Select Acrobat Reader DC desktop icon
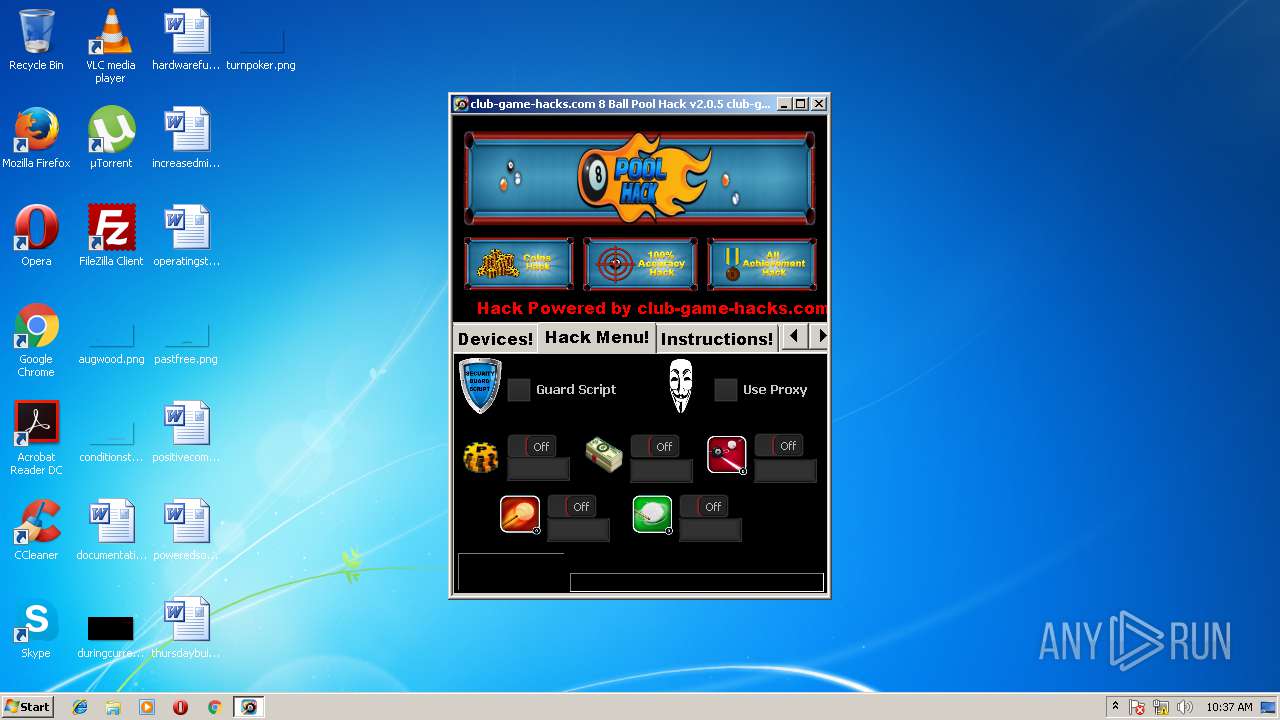This screenshot has height=720, width=1280. [36, 438]
